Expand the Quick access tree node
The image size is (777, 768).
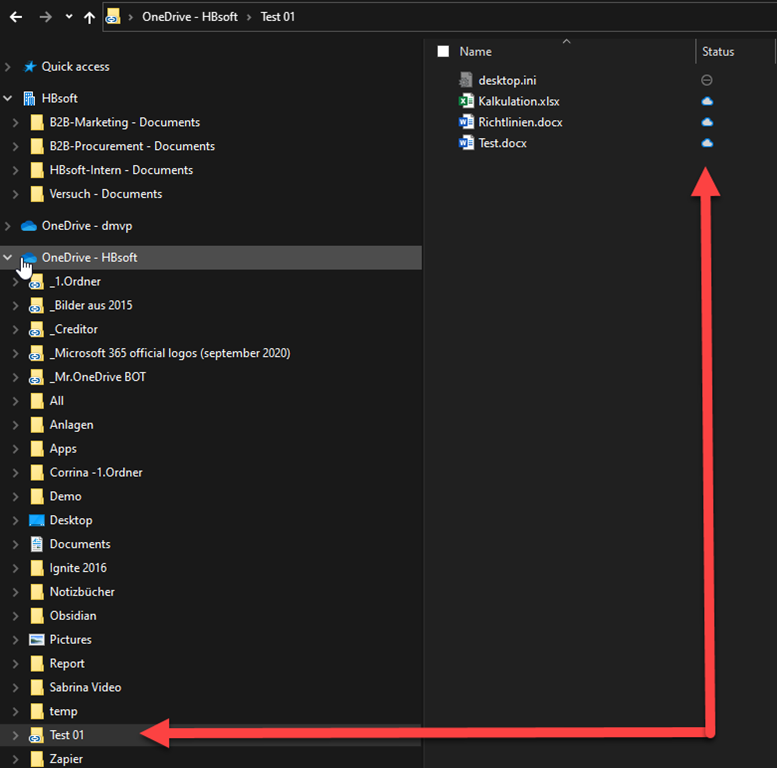[9, 67]
